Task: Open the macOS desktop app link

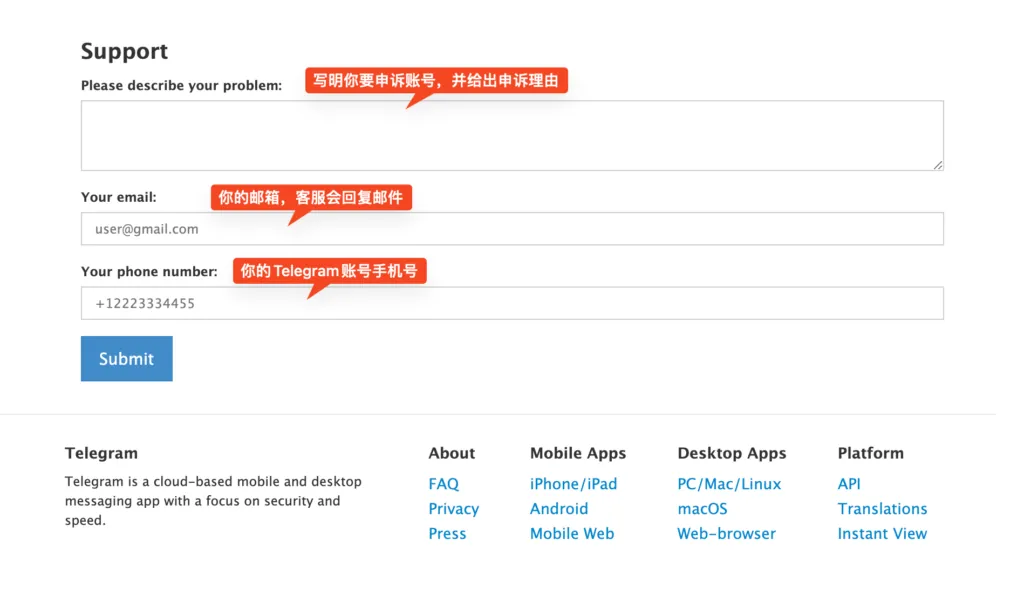Action: (702, 509)
